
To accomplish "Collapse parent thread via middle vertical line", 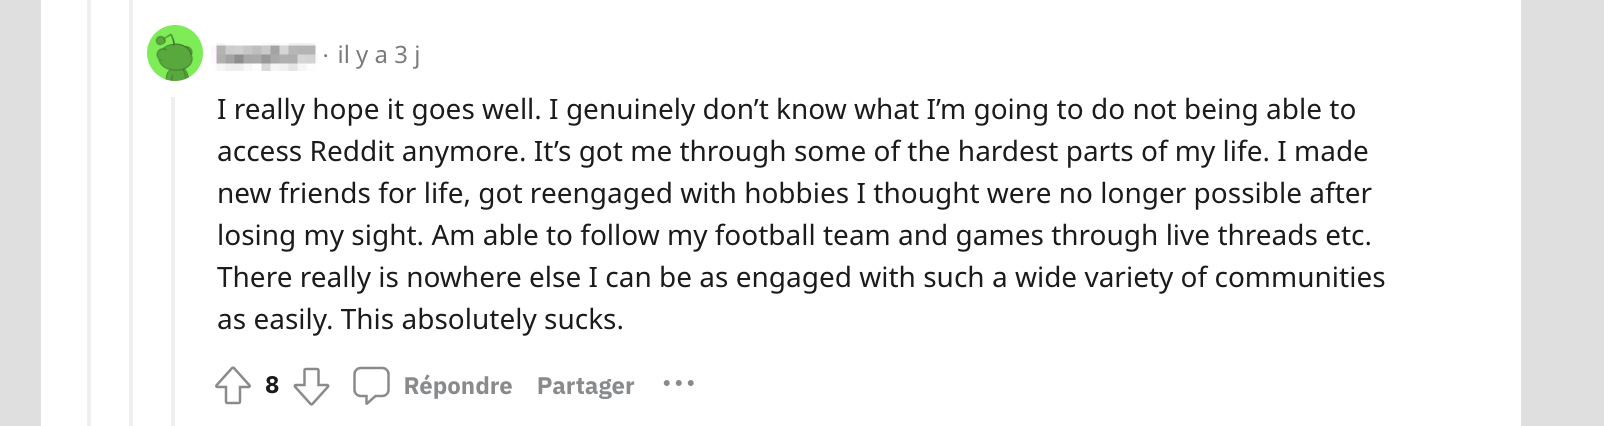I will [131, 213].
